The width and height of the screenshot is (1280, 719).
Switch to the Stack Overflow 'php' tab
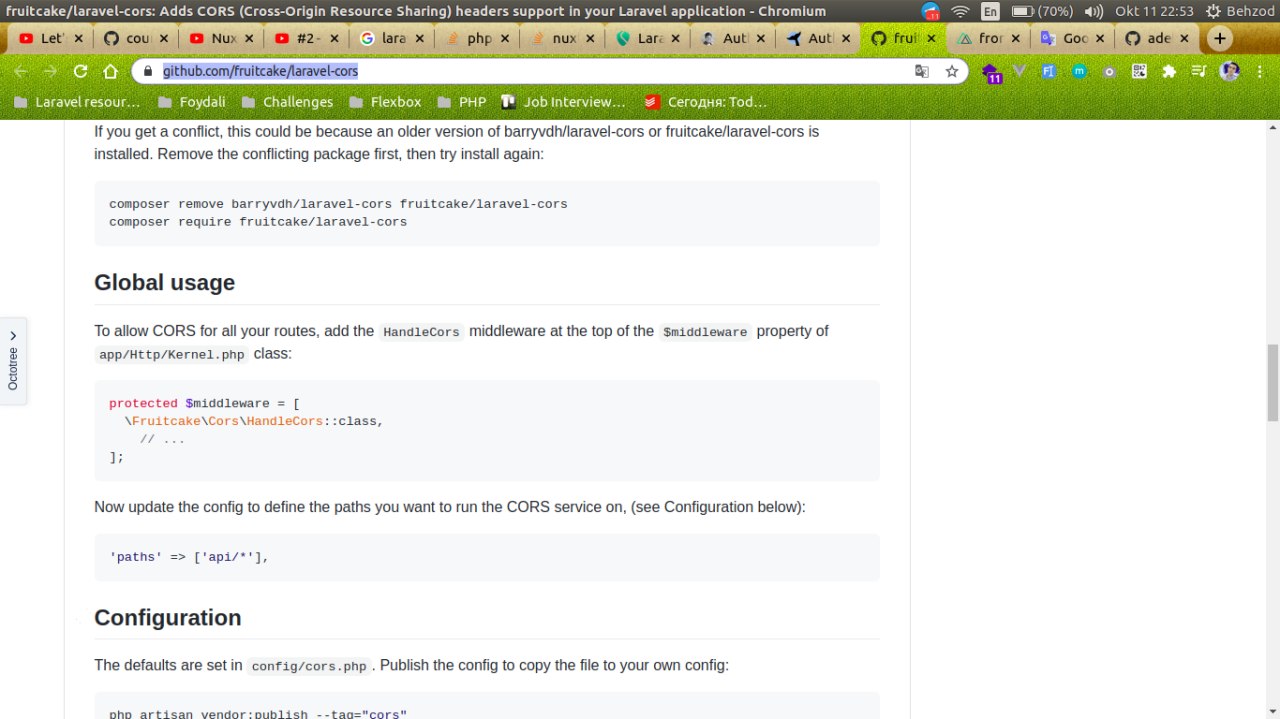click(x=477, y=39)
